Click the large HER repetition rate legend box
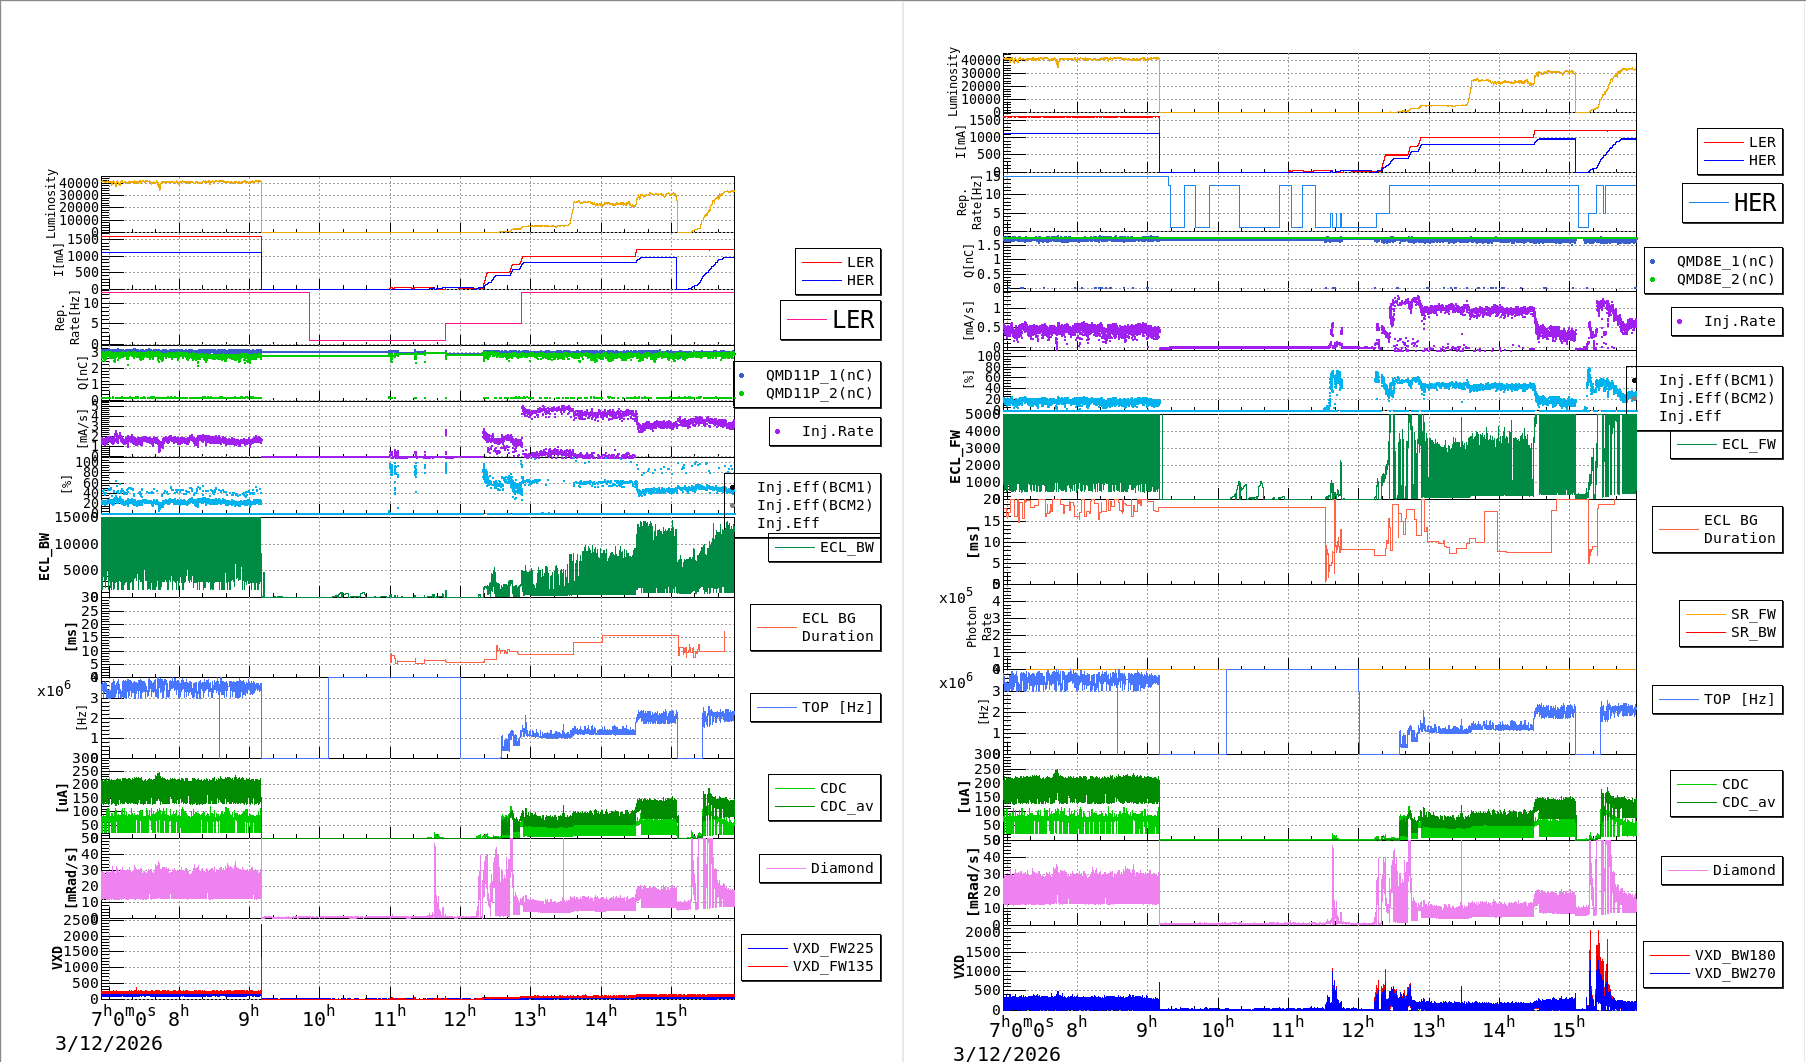The height and width of the screenshot is (1062, 1806). point(1732,203)
